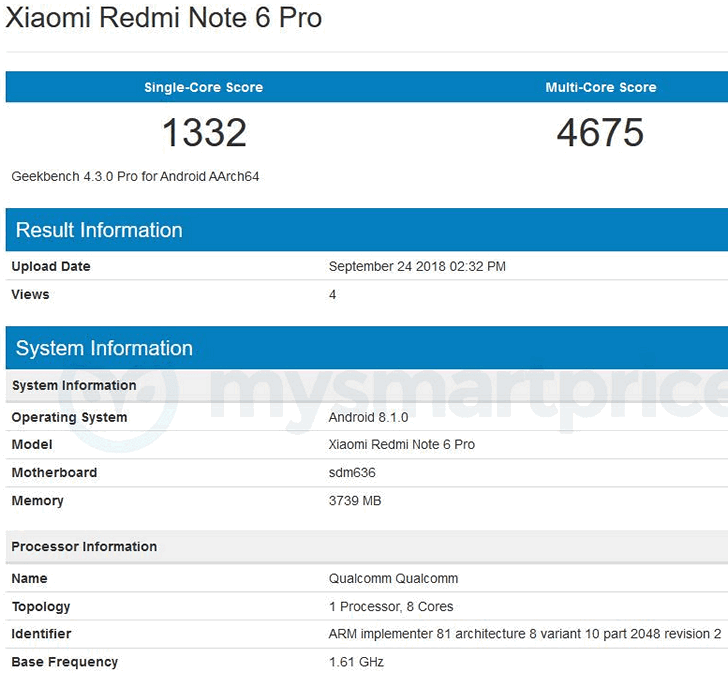Click the Xiaomi Redmi Note 6 Pro page title
Screen dimensions: 728x673
(163, 18)
